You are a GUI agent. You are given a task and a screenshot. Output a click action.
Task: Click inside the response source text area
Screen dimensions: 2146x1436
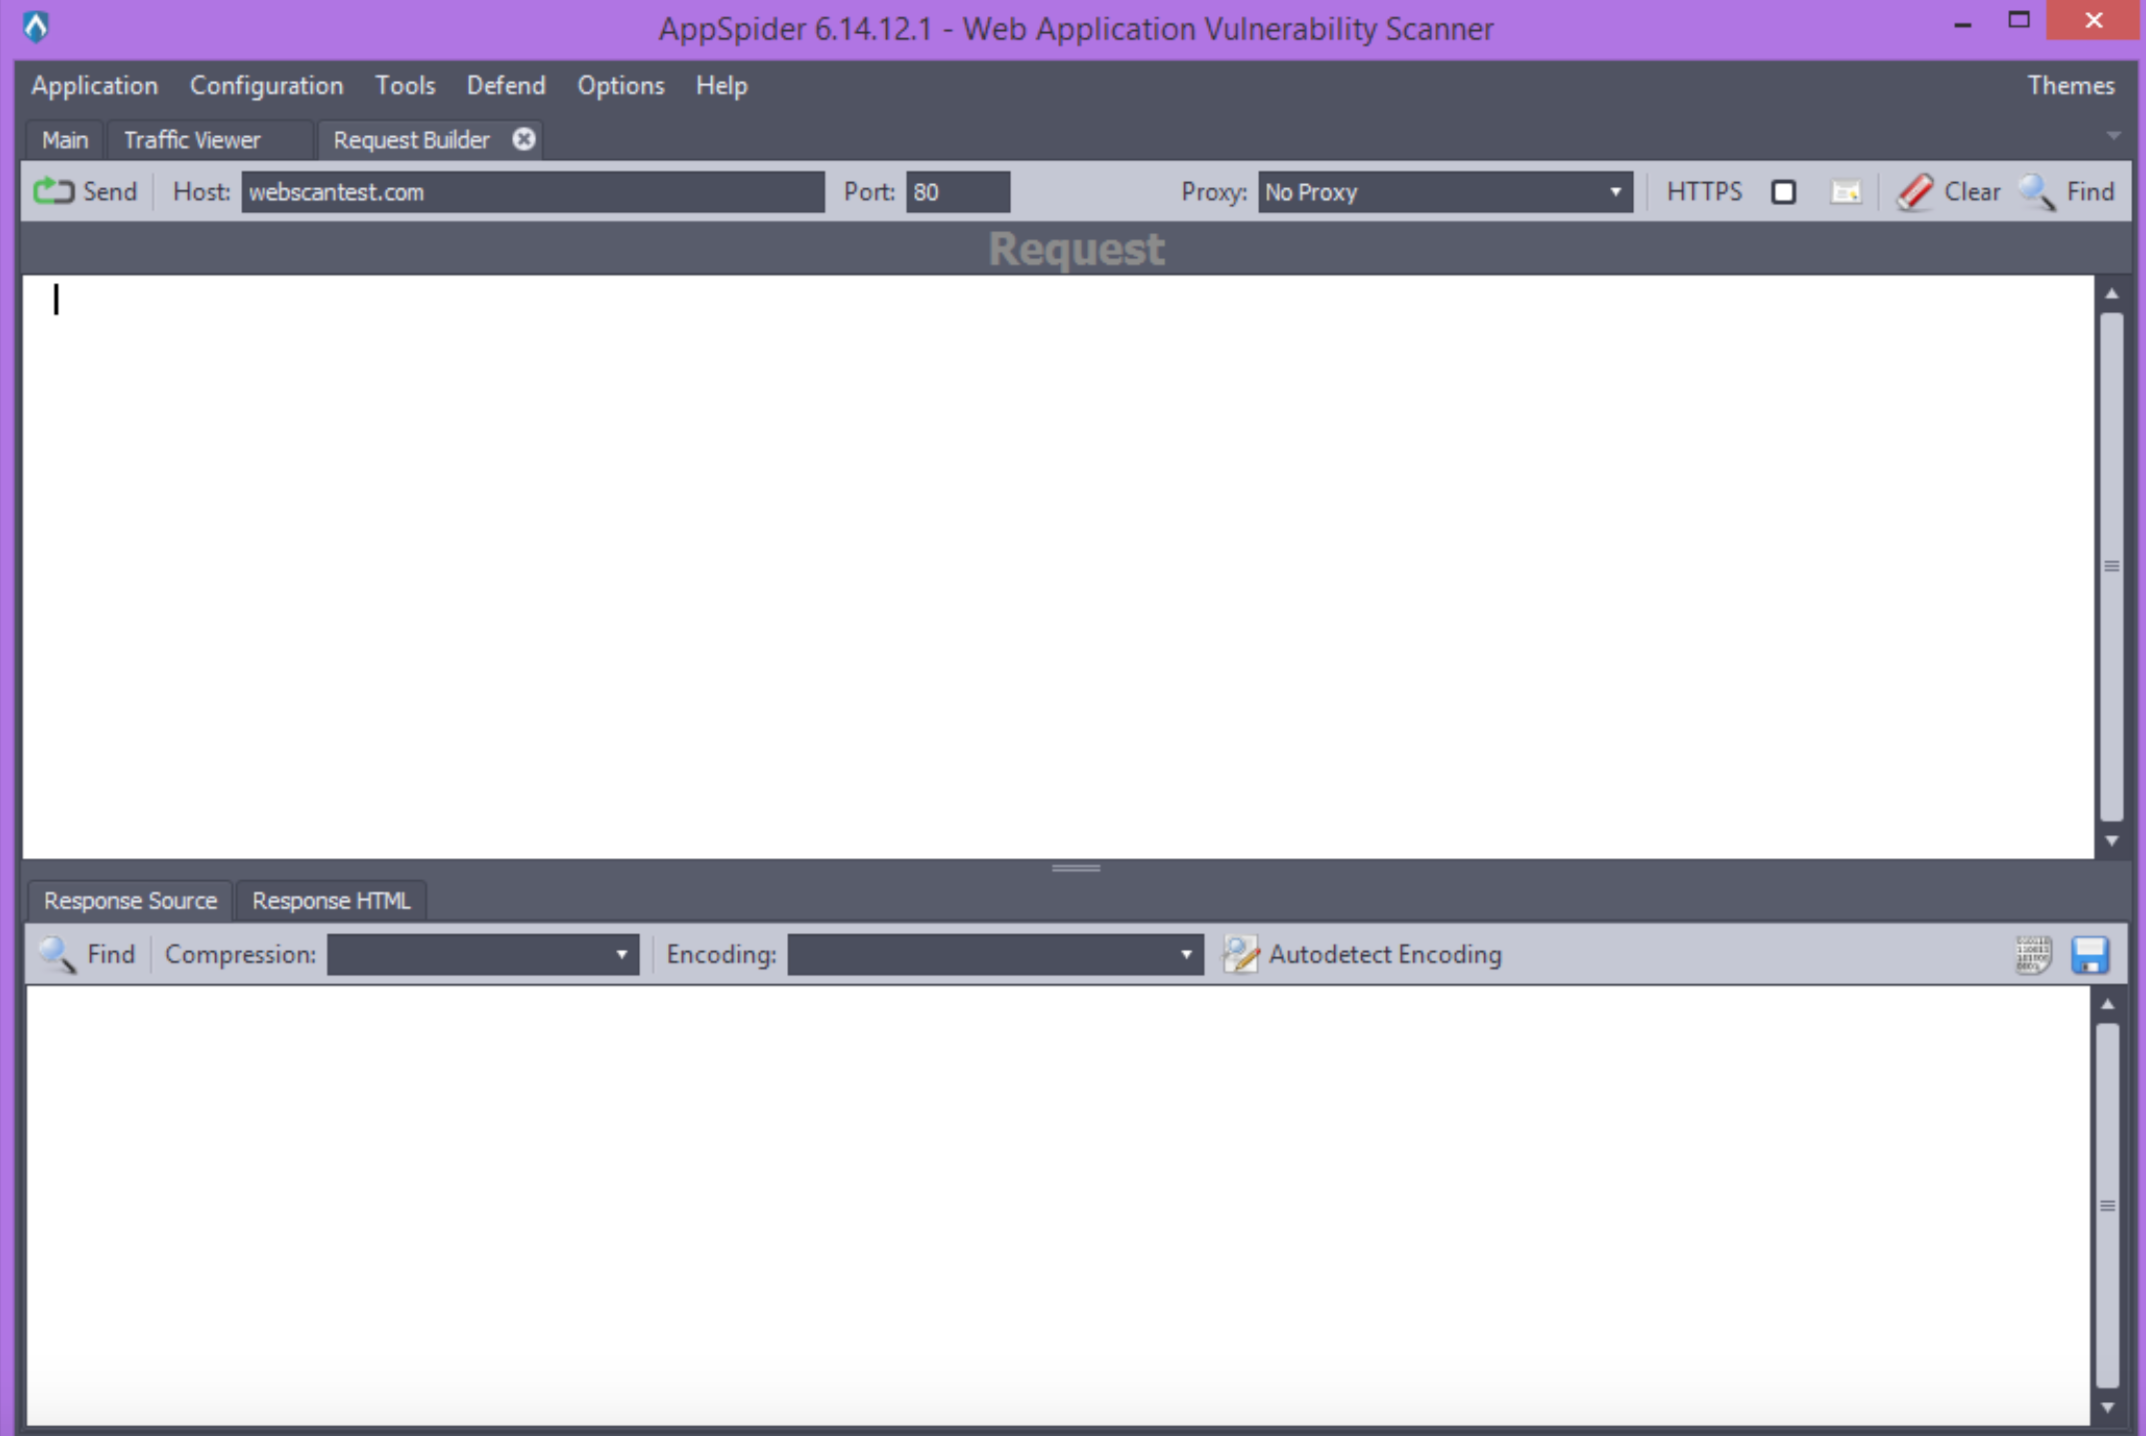pyautogui.click(x=1057, y=1205)
